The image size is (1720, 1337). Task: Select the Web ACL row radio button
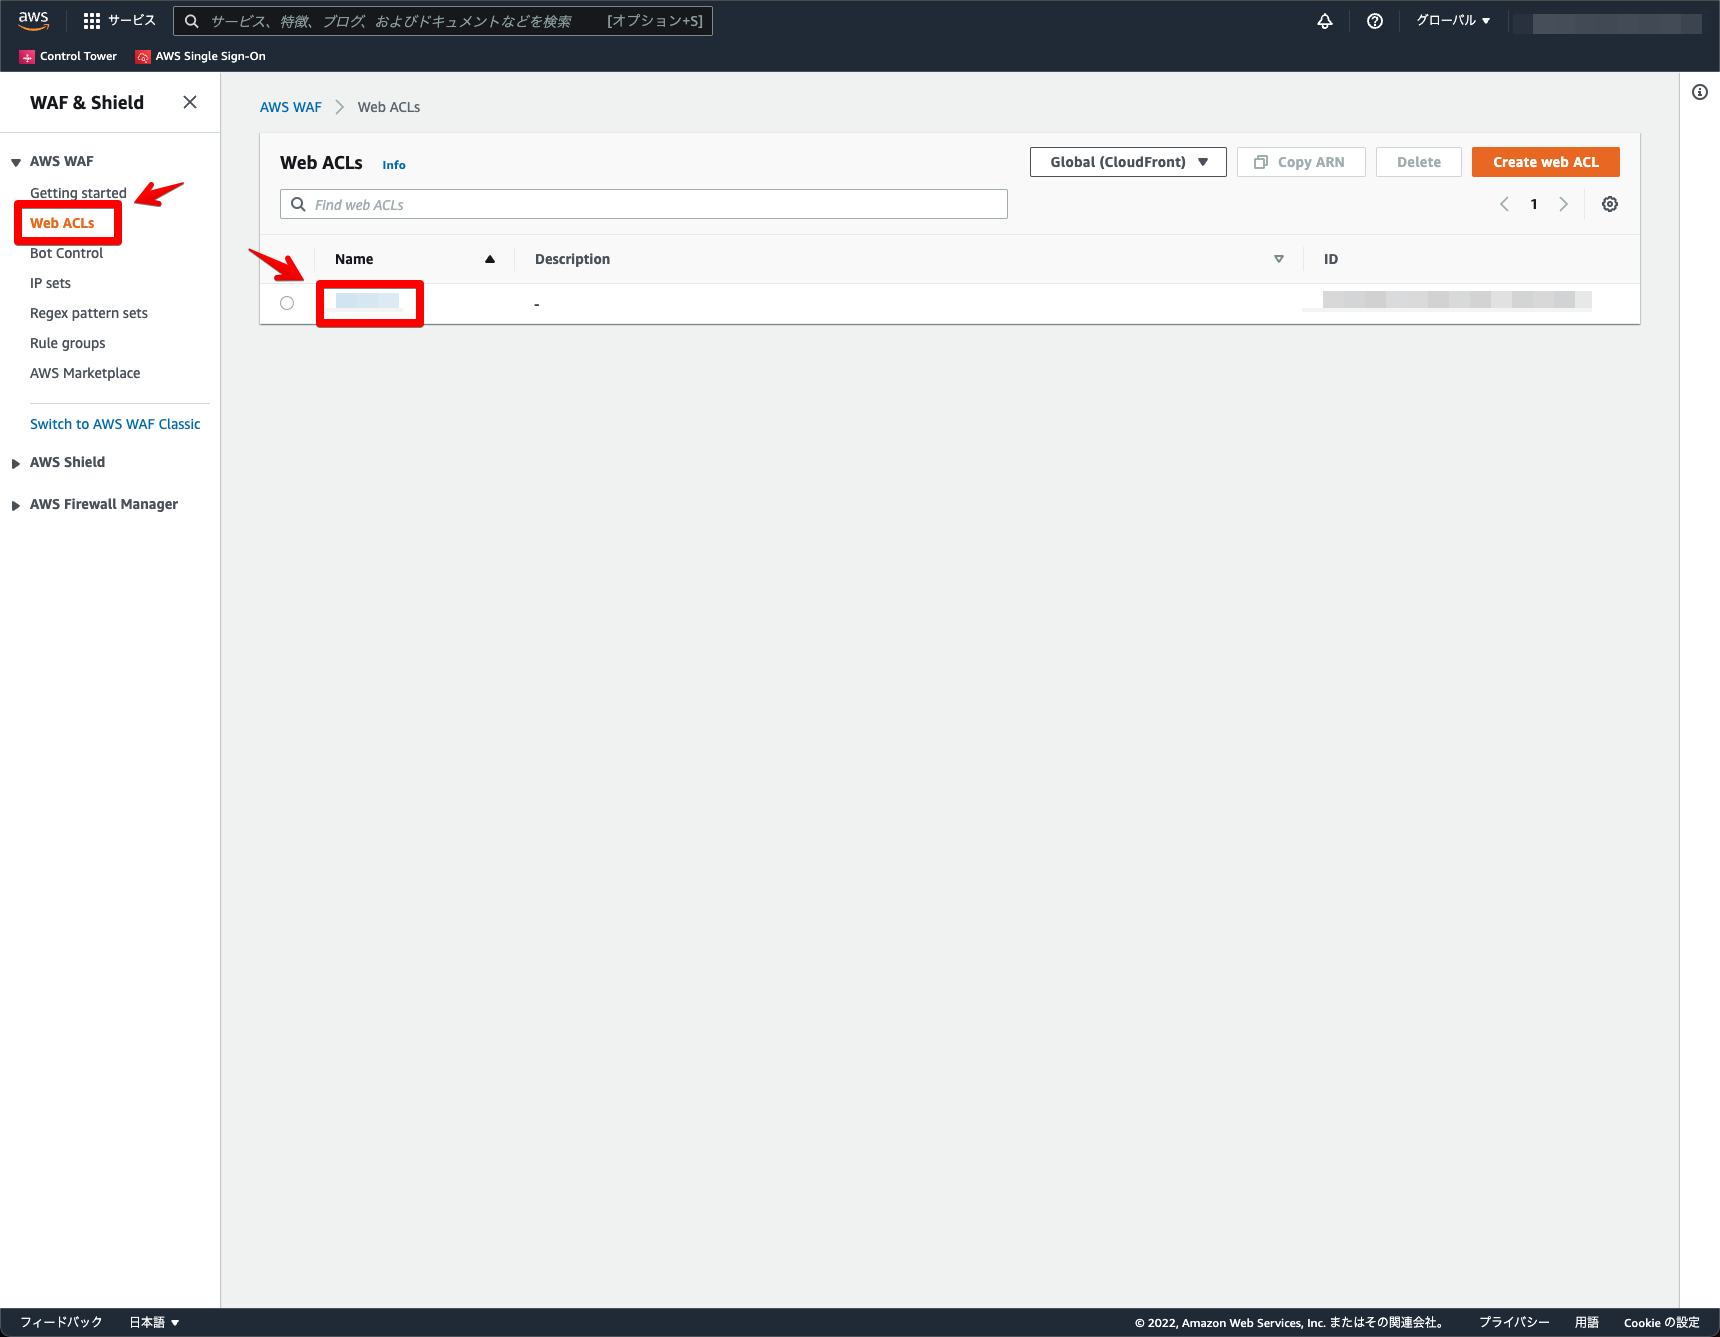click(287, 303)
